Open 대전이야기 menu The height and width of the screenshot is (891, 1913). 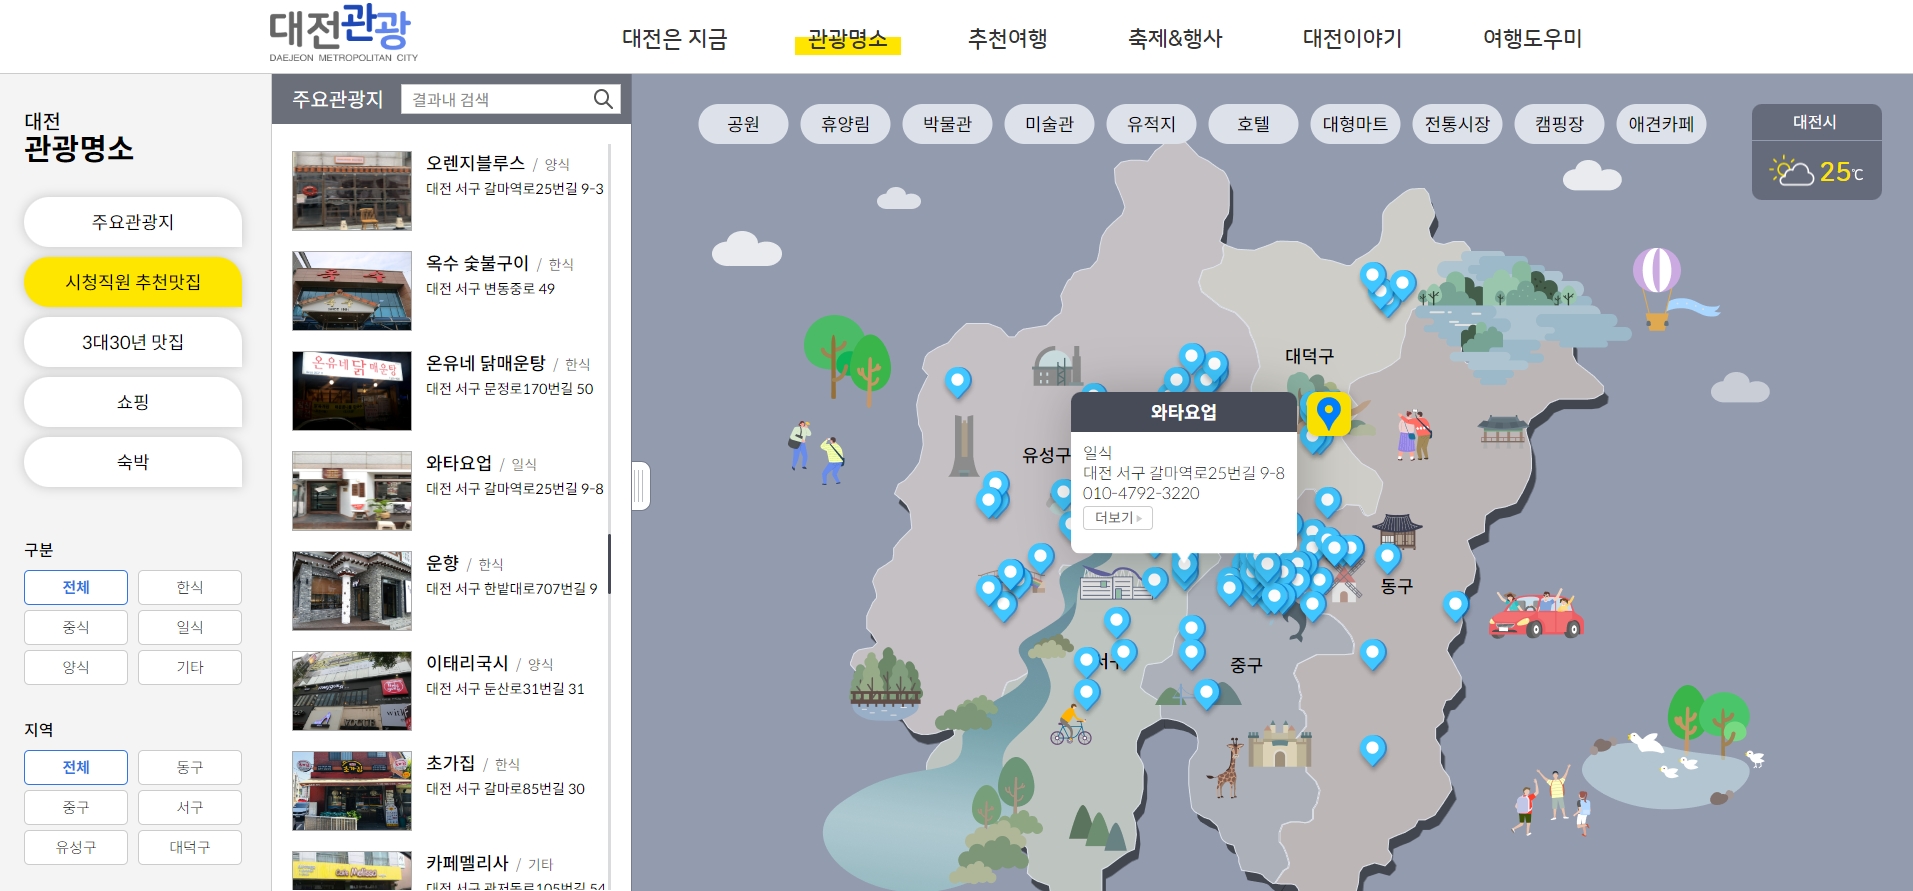pos(1352,38)
